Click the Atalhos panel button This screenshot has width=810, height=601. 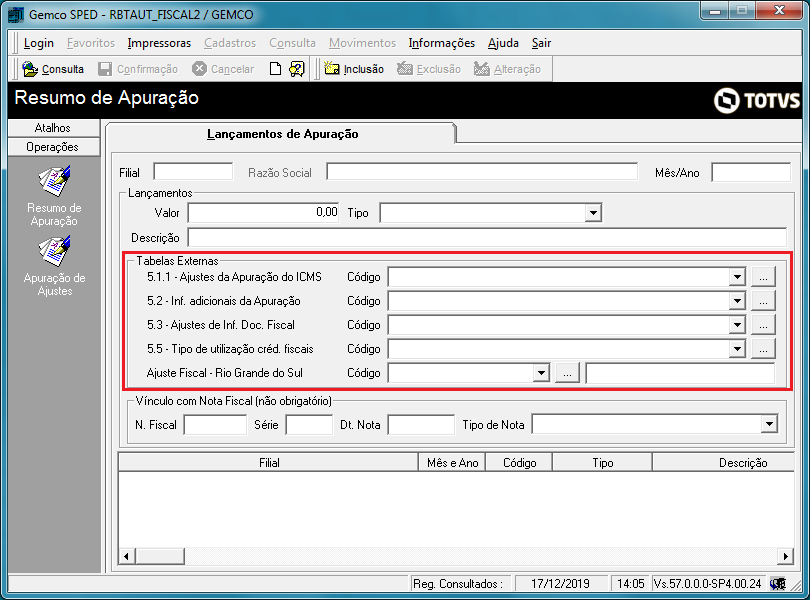(x=54, y=128)
